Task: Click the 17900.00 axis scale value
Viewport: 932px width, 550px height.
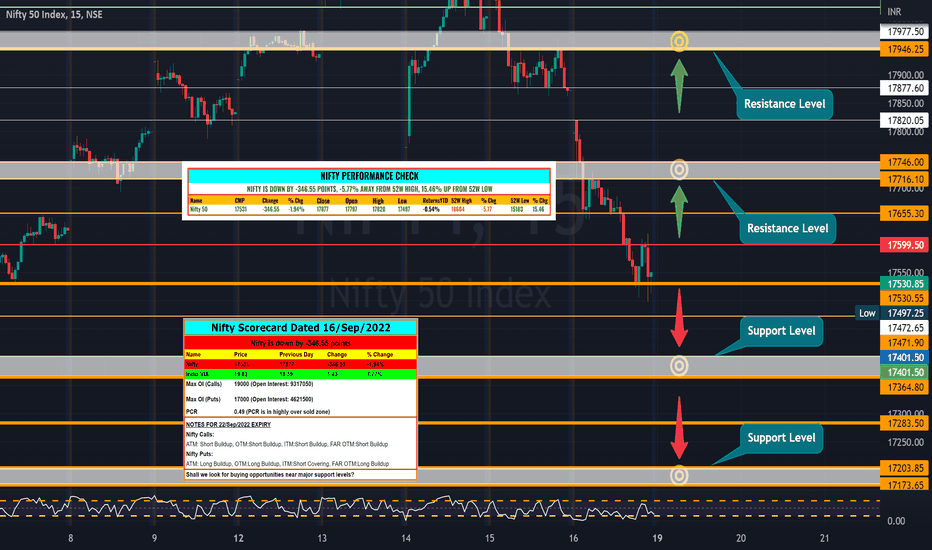Action: tap(905, 75)
